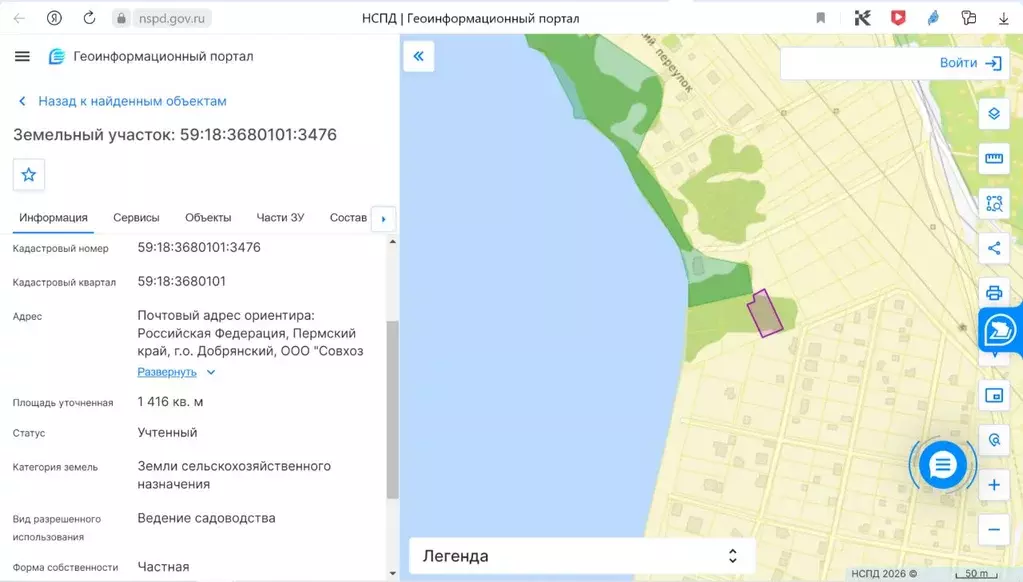Zoom in the map with plus
The width and height of the screenshot is (1023, 582).
[994, 485]
